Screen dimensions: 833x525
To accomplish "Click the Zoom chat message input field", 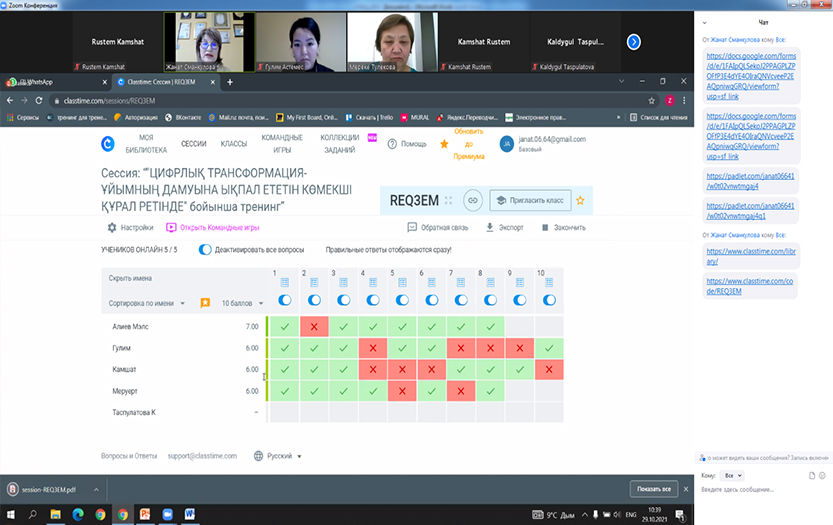I will click(x=760, y=489).
